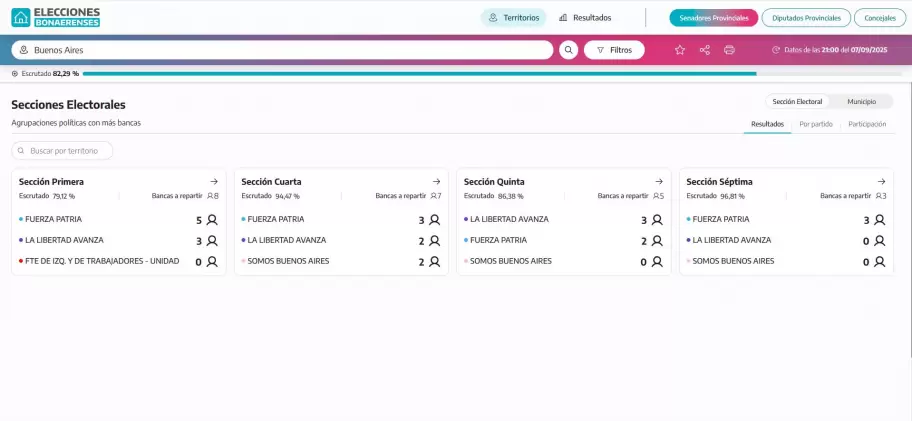Open the Filtros filter menu
The height and width of the screenshot is (421, 912).
(x=614, y=50)
